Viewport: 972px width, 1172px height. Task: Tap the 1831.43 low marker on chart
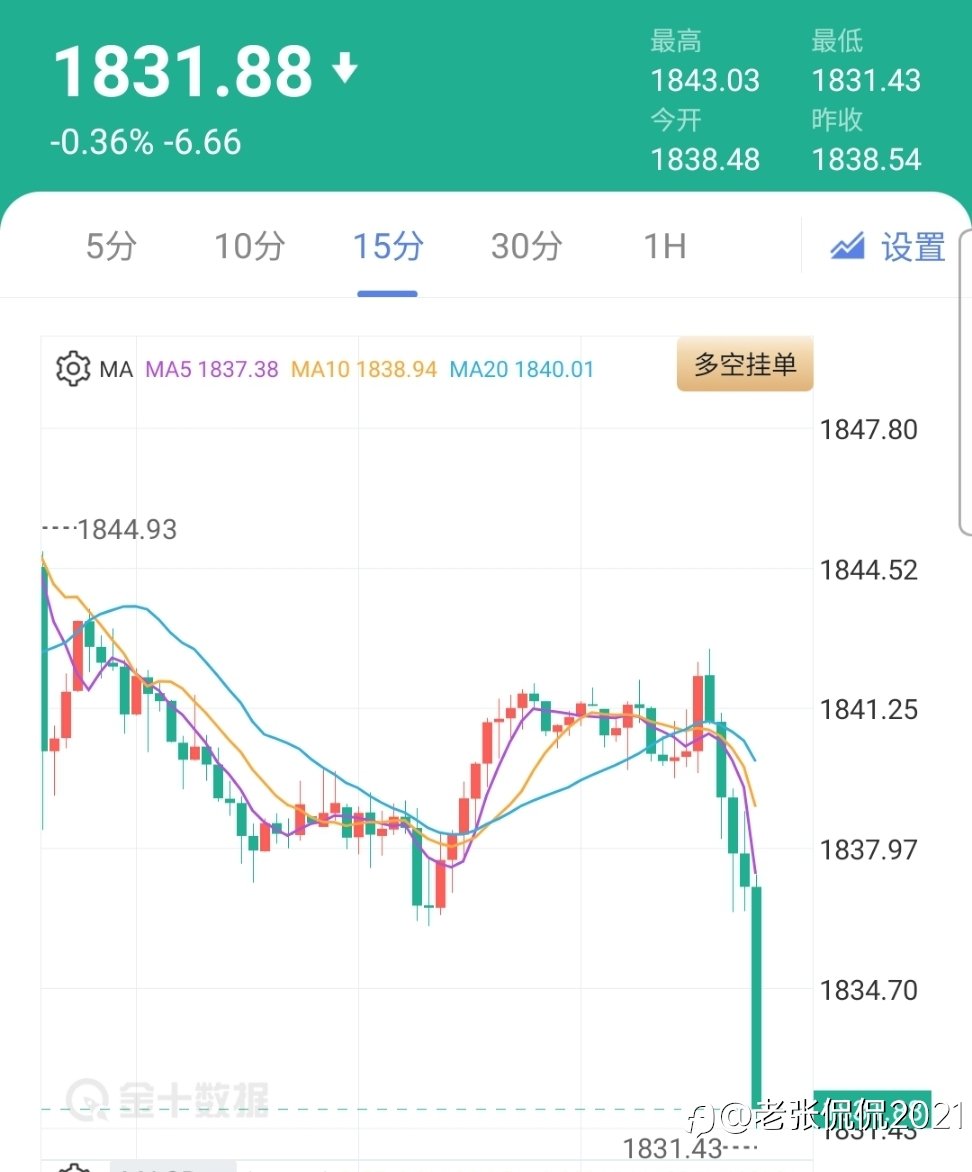[x=672, y=1149]
